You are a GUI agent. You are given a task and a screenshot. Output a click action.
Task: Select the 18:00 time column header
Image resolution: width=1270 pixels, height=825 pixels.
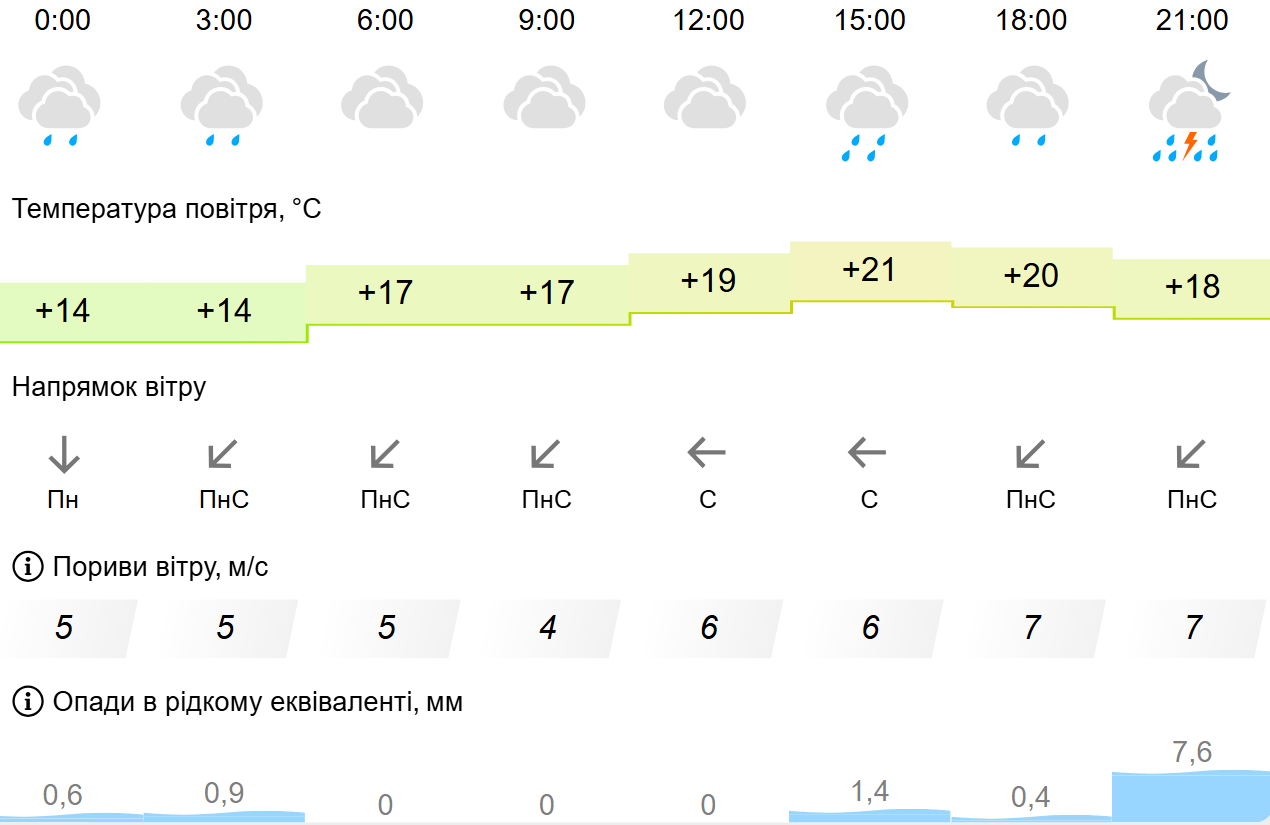1031,20
